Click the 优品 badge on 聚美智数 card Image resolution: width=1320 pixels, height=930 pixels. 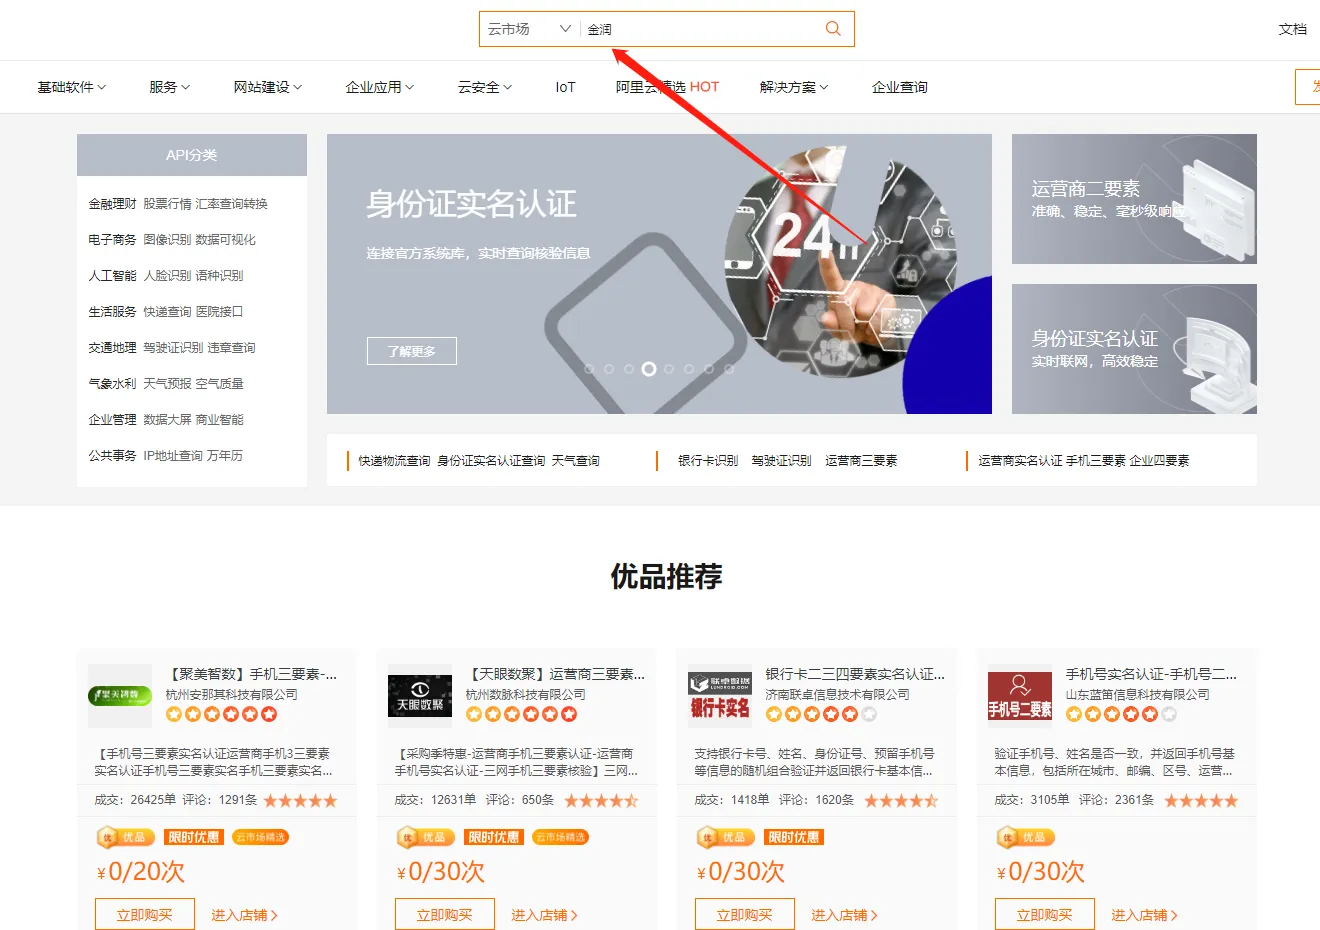pos(125,837)
